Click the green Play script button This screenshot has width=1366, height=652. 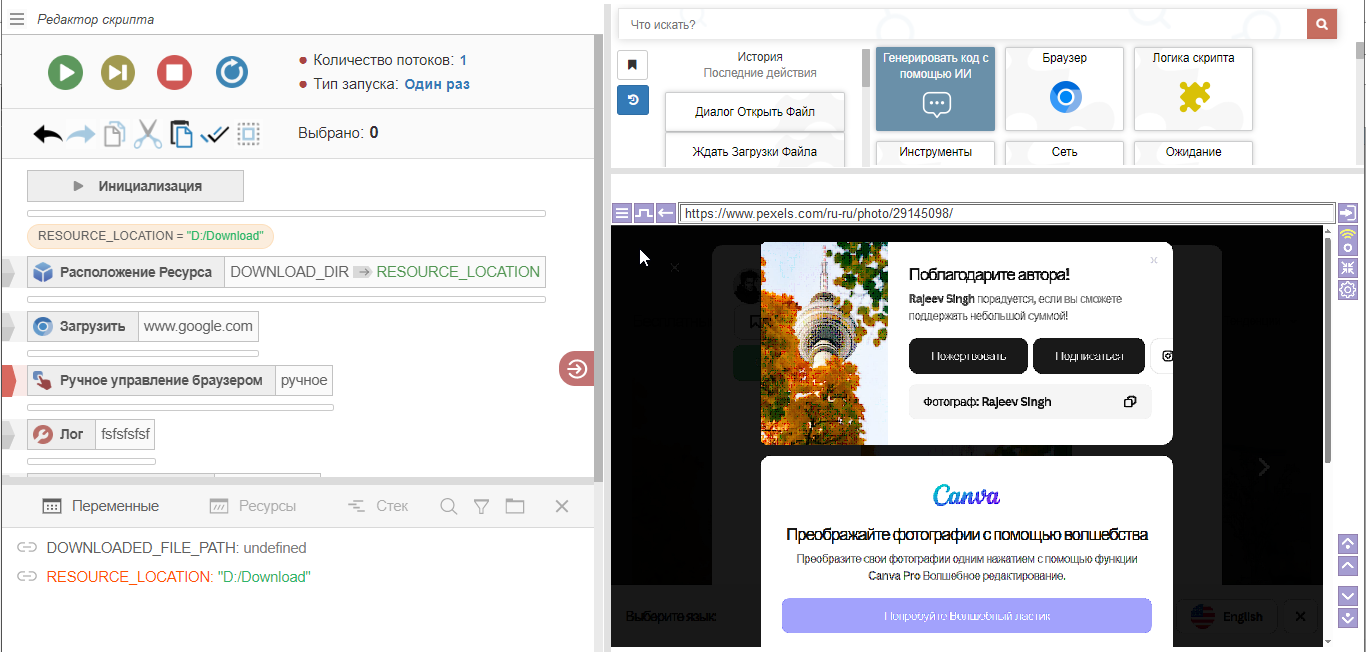coord(66,72)
